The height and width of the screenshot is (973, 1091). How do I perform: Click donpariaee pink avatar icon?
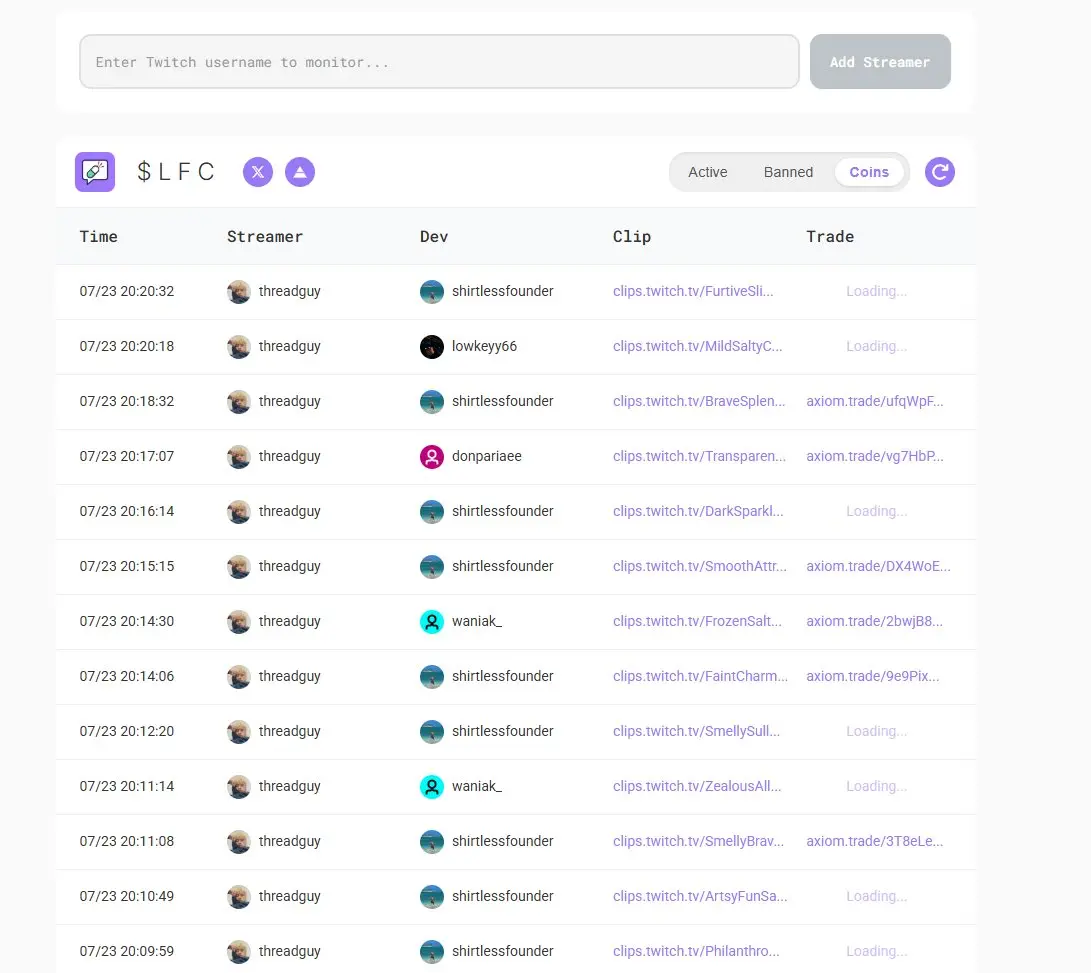[x=431, y=457]
